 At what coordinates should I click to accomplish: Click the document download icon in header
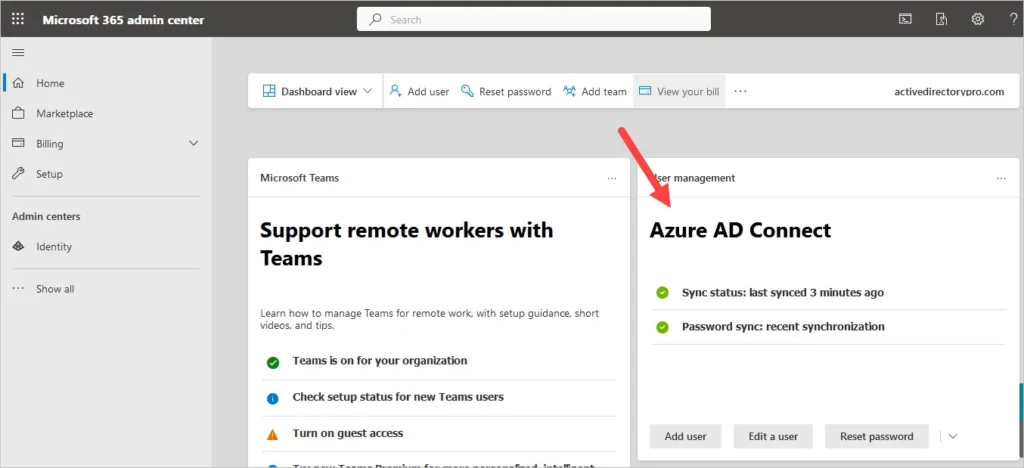941,19
